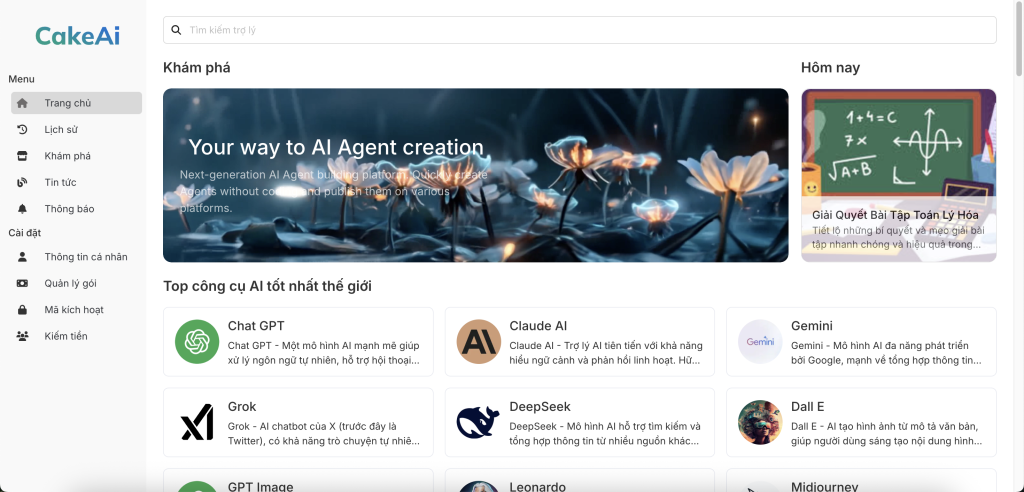Click the notification bell icon for Thông báo
The height and width of the screenshot is (492, 1024).
[22, 209]
